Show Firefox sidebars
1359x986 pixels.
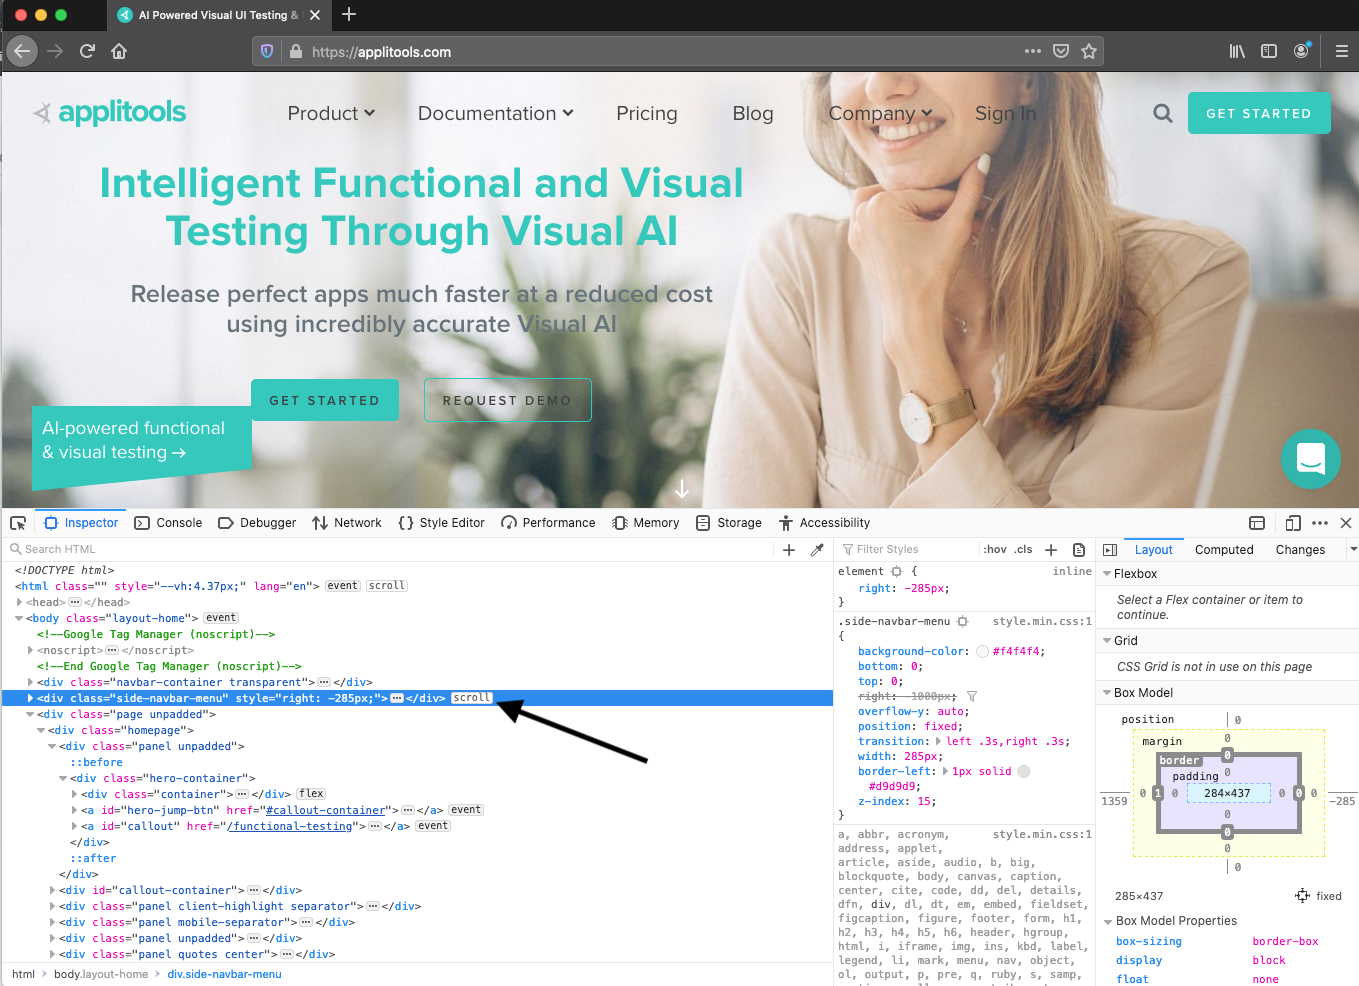pos(1269,51)
